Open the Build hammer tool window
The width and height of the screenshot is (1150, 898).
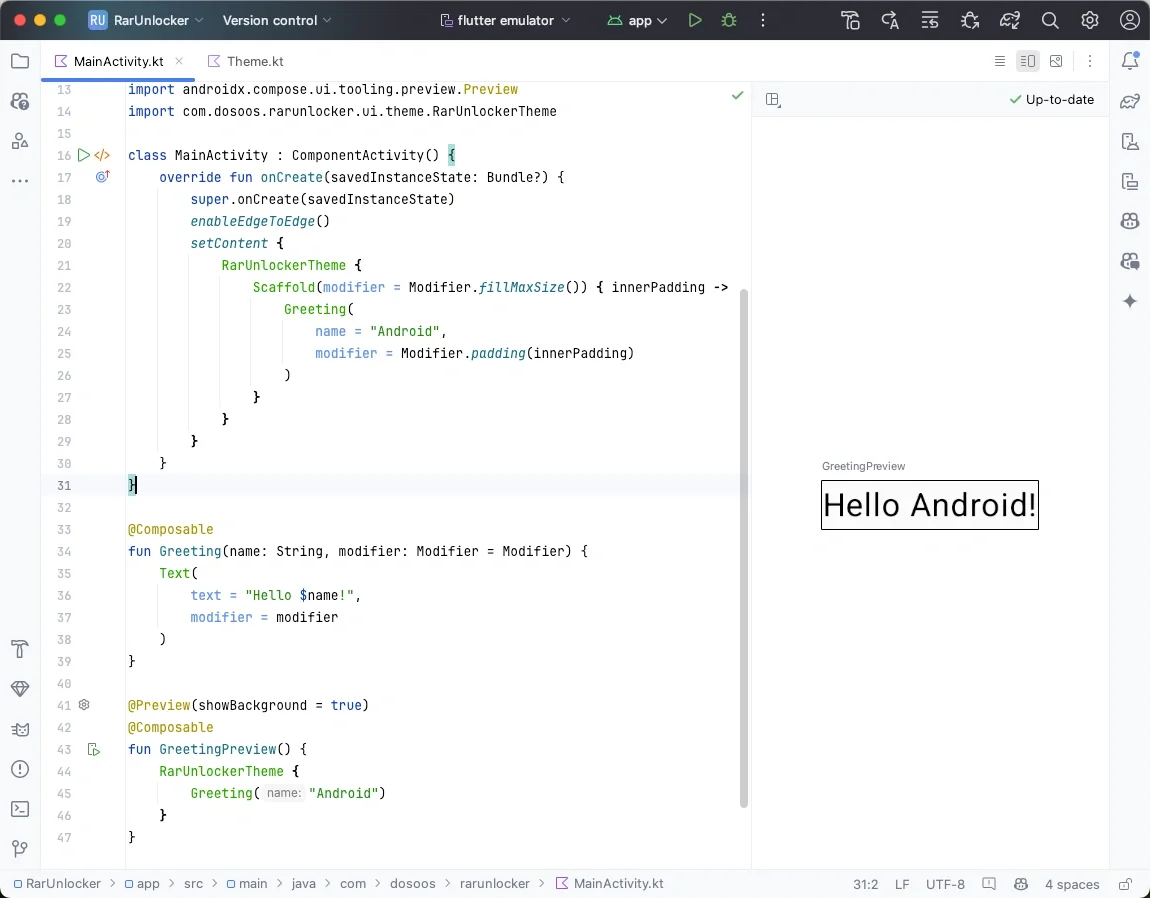20,649
